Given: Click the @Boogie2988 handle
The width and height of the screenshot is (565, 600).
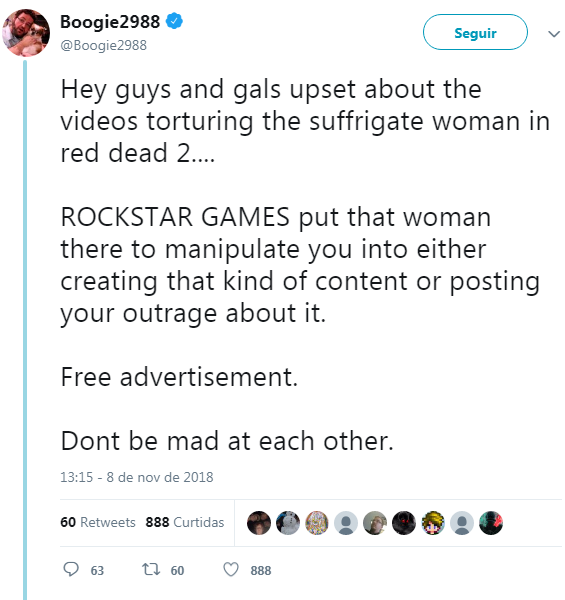Looking at the screenshot, I should click(x=104, y=45).
